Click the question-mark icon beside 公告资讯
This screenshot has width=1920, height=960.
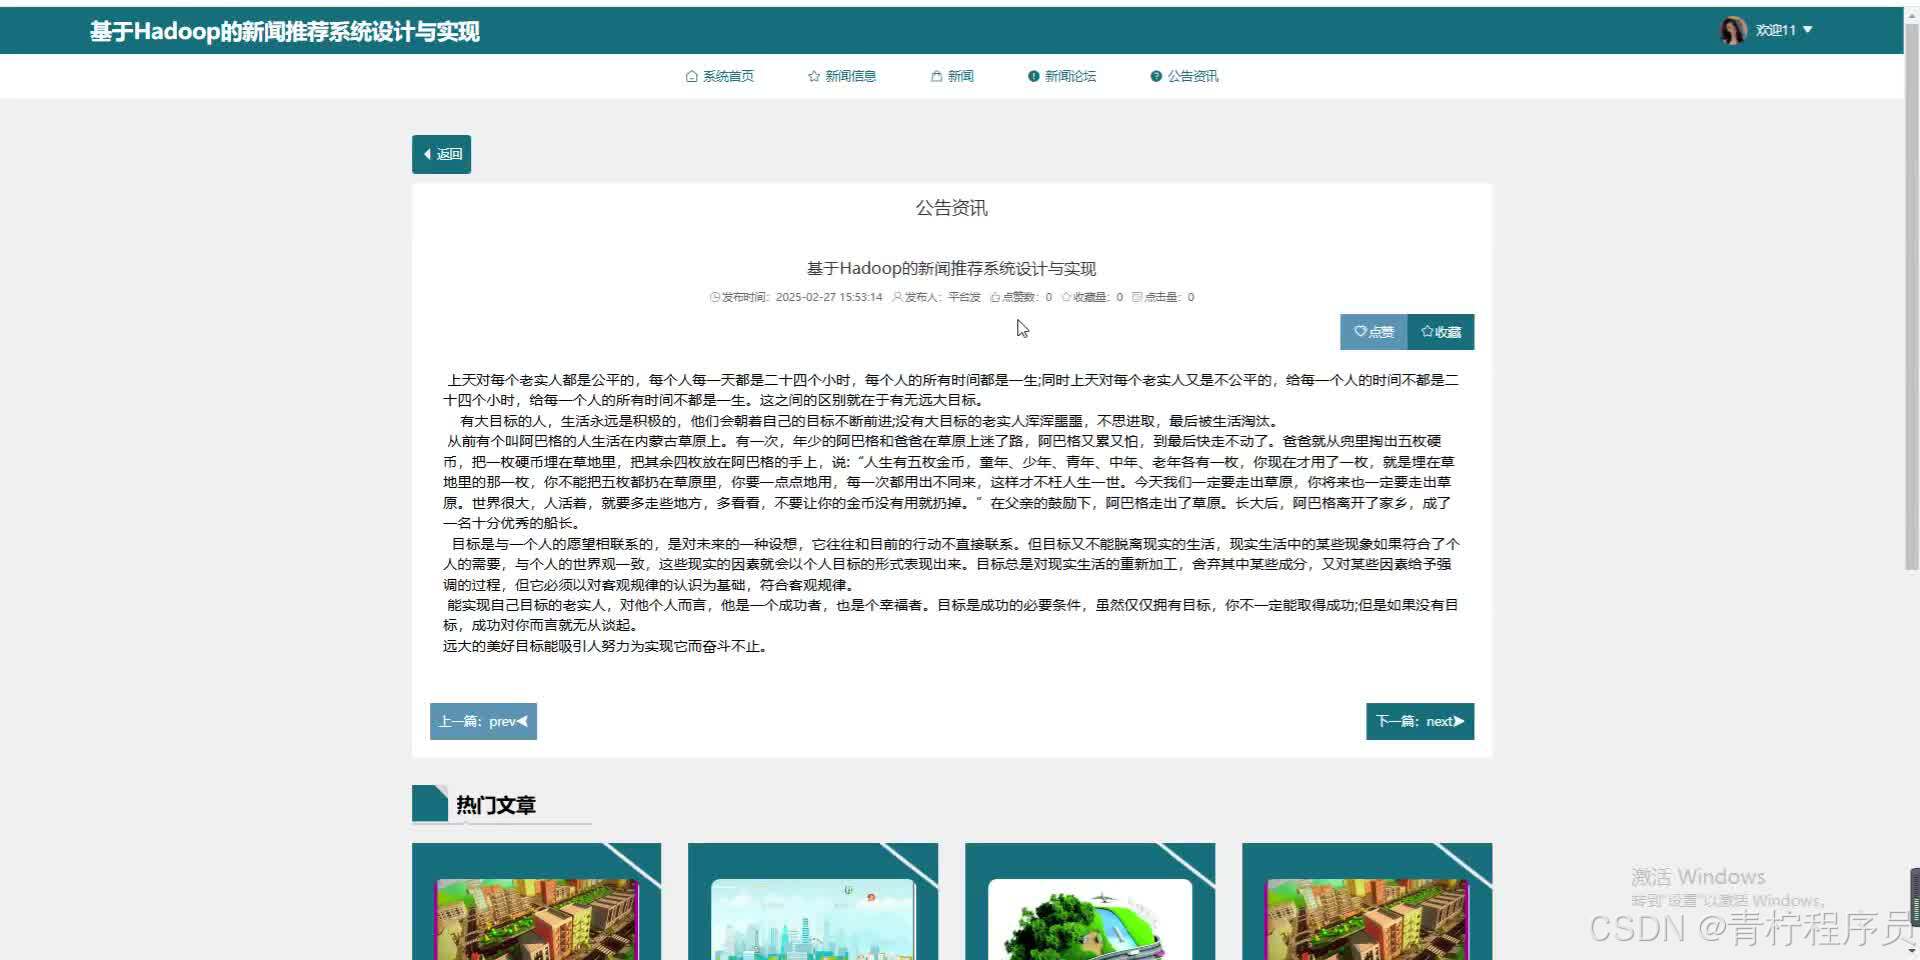pos(1155,75)
